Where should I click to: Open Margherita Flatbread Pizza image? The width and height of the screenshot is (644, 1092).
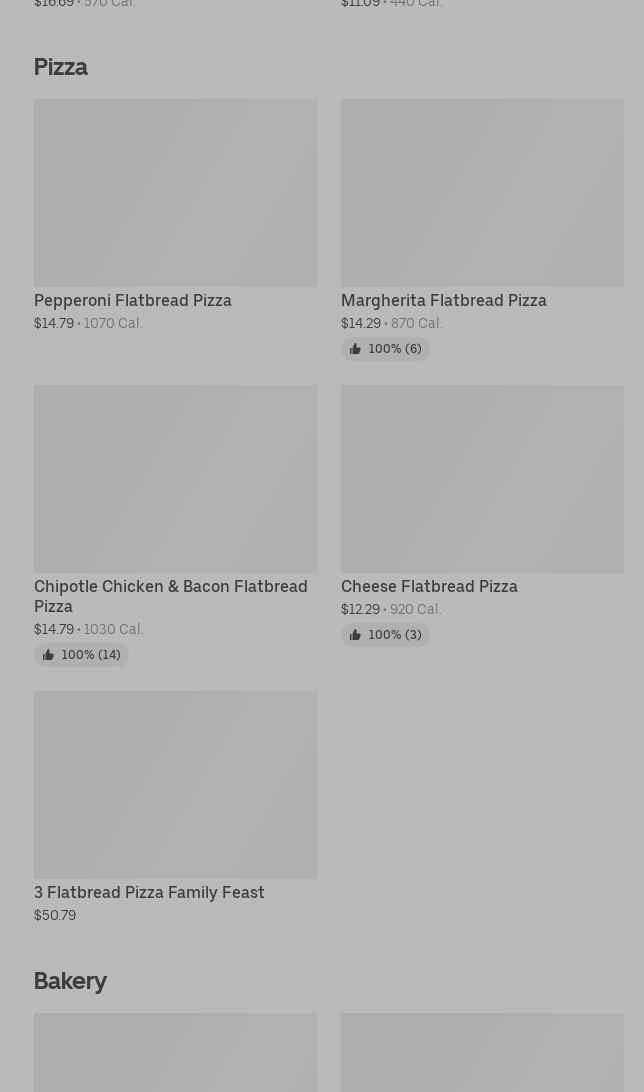click(x=482, y=192)
